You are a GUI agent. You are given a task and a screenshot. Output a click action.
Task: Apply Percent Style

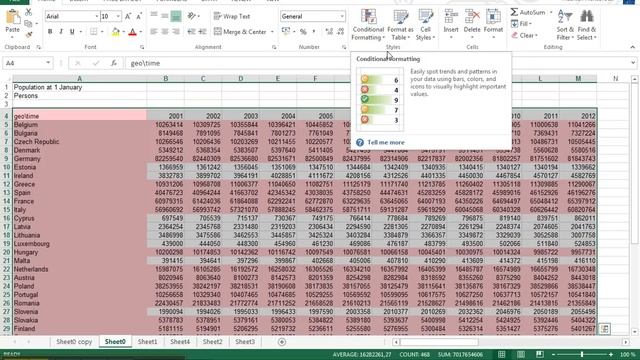pos(303,31)
